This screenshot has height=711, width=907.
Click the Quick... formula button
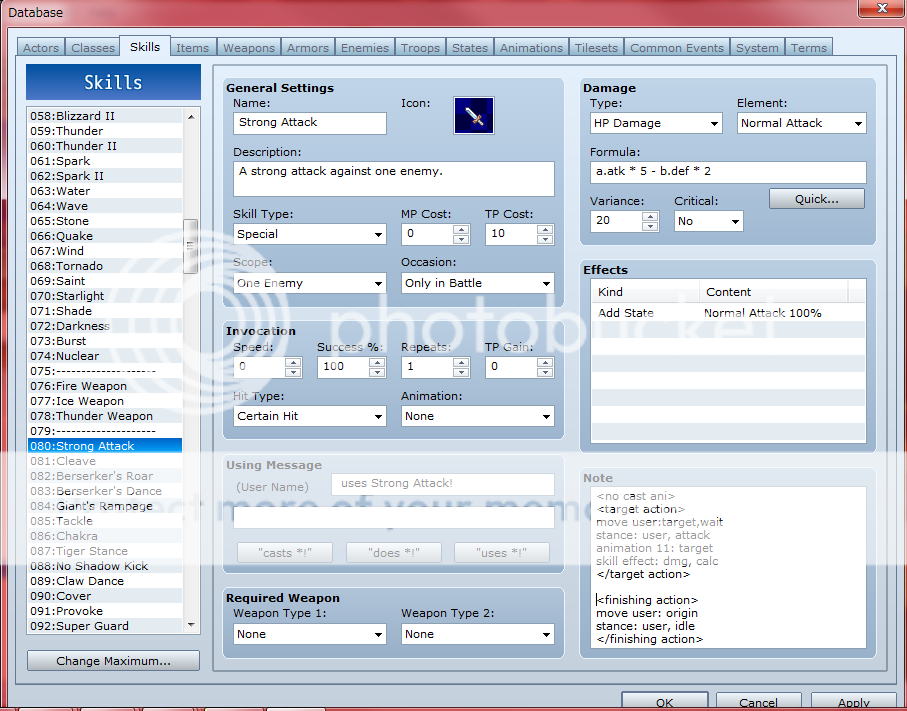[x=817, y=199]
